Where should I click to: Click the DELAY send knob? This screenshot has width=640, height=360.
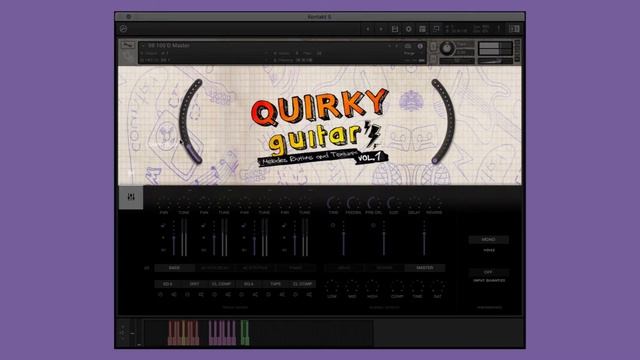click(414, 203)
